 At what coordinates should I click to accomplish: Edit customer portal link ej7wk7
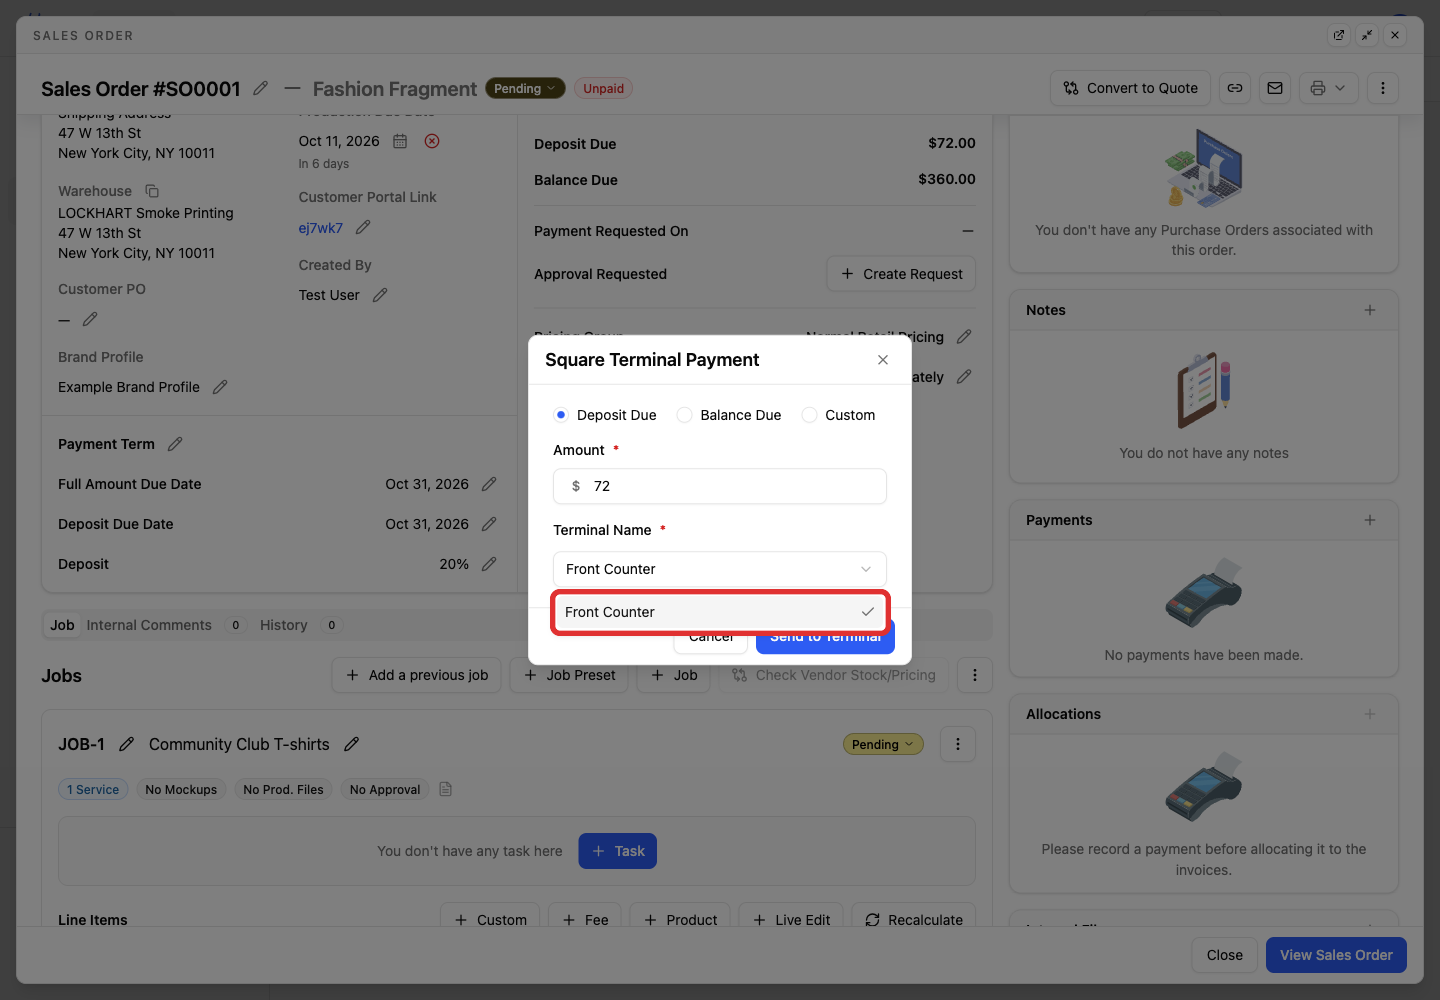pyautogui.click(x=363, y=228)
